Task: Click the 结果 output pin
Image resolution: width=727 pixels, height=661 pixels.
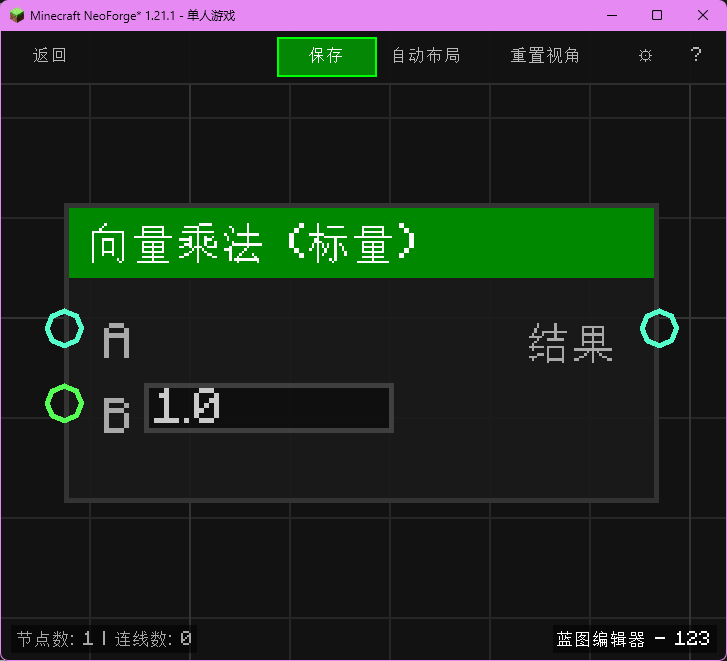Action: point(659,328)
